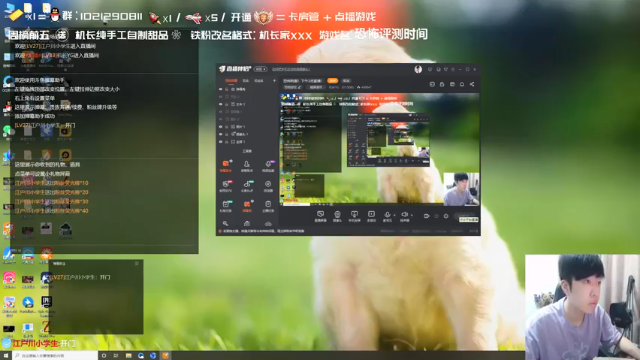Image resolution: width=640 pixels, height=360 pixels.
Task: Click leftmost icon in the preview header row
Action: 432,84
